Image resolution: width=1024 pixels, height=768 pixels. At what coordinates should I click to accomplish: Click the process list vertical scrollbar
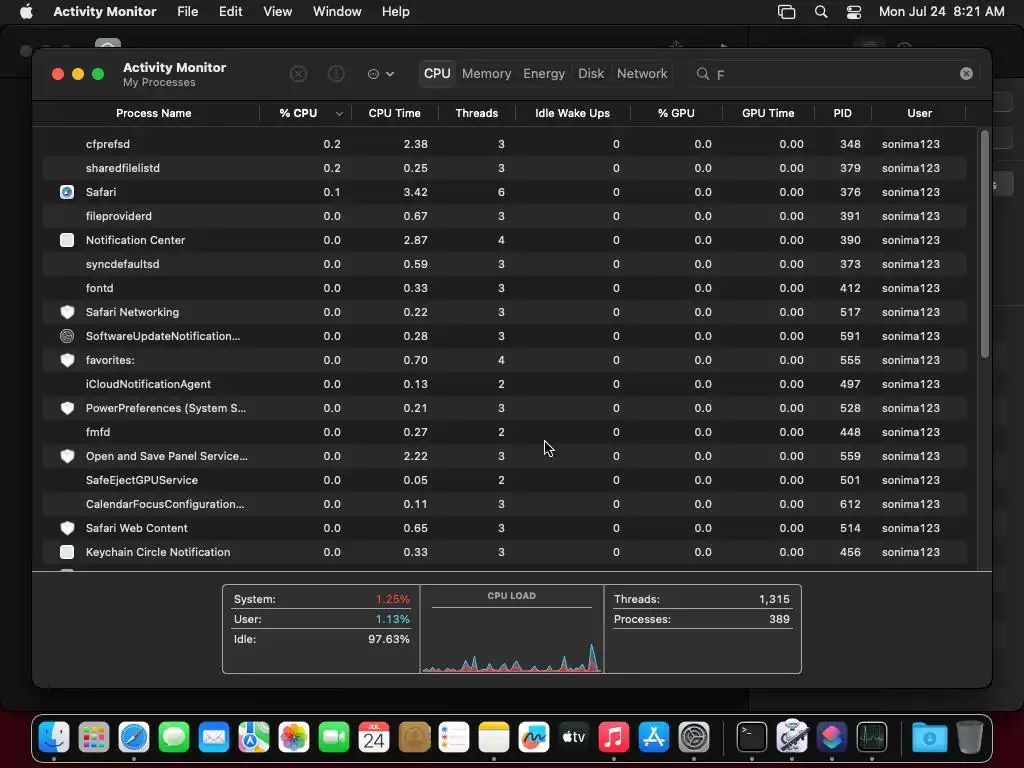pos(984,244)
